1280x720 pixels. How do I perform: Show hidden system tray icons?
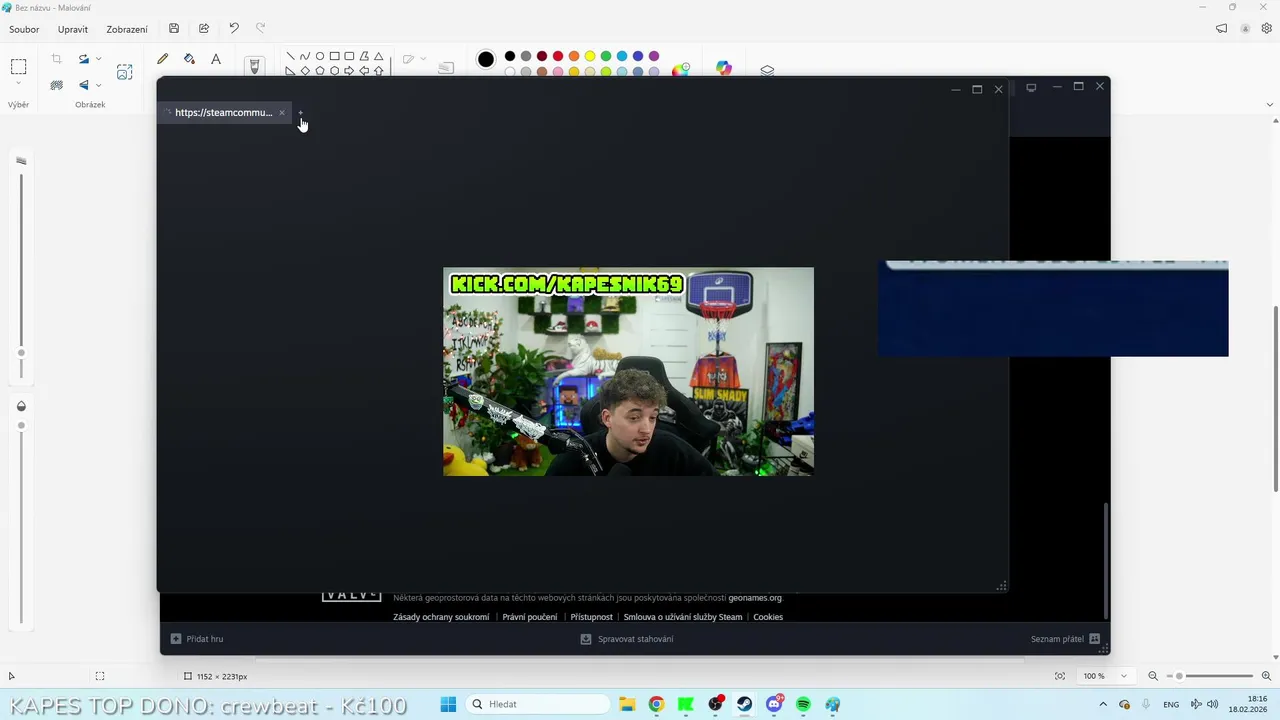(x=1103, y=704)
